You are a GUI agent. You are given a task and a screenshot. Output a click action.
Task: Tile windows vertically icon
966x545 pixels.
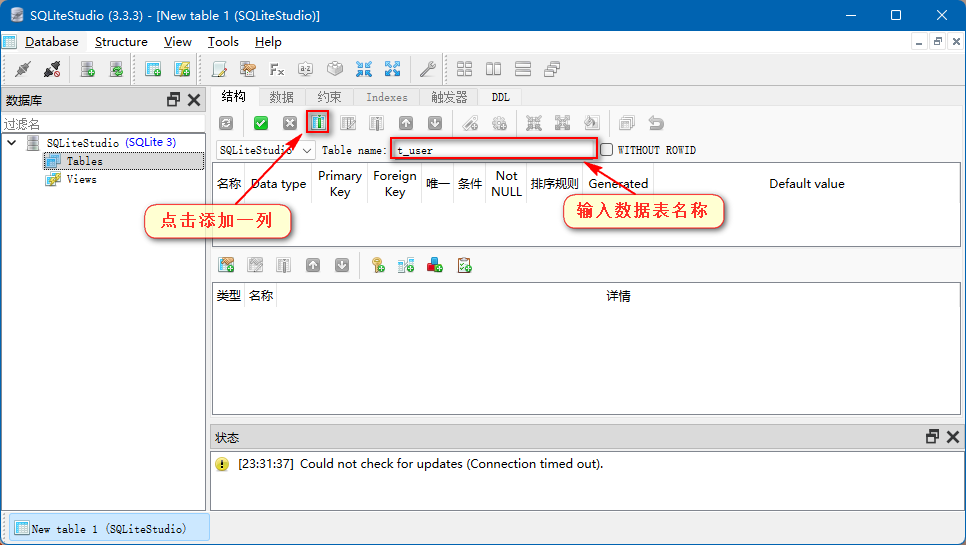click(493, 69)
